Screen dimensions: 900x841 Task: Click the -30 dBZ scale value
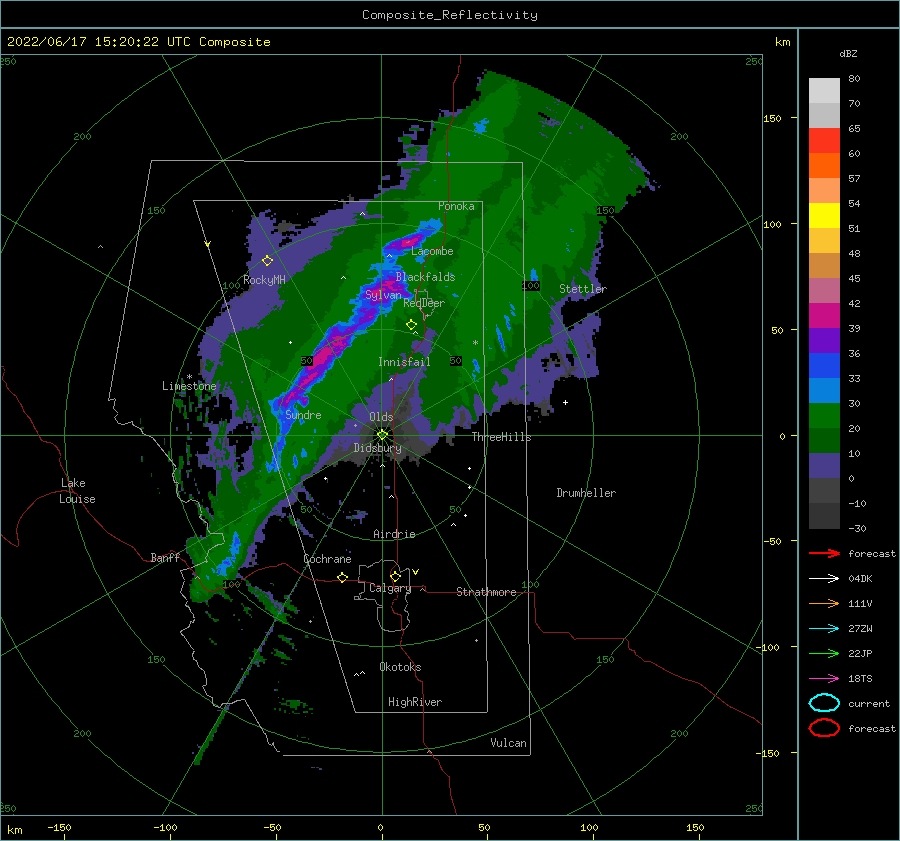(x=857, y=529)
